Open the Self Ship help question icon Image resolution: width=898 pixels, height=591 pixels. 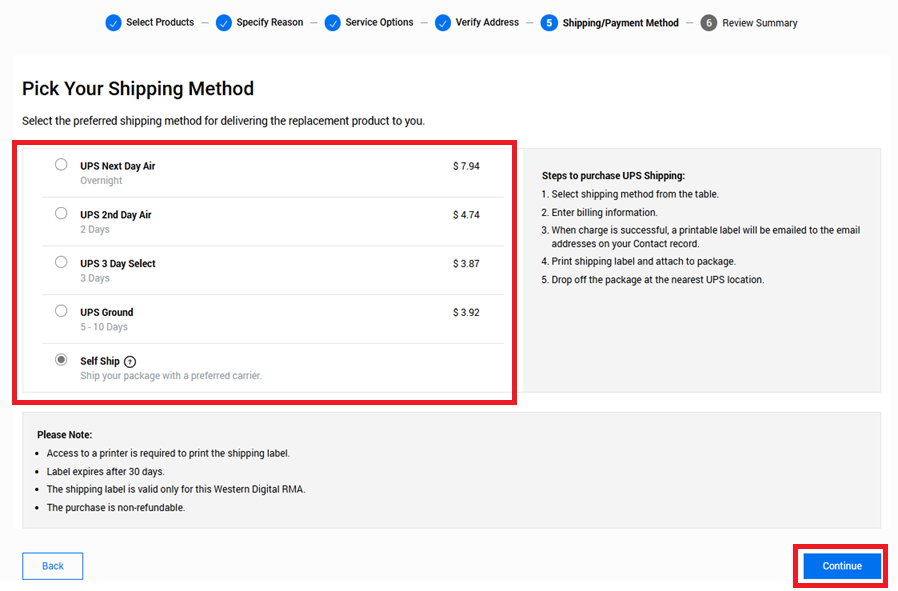point(130,362)
